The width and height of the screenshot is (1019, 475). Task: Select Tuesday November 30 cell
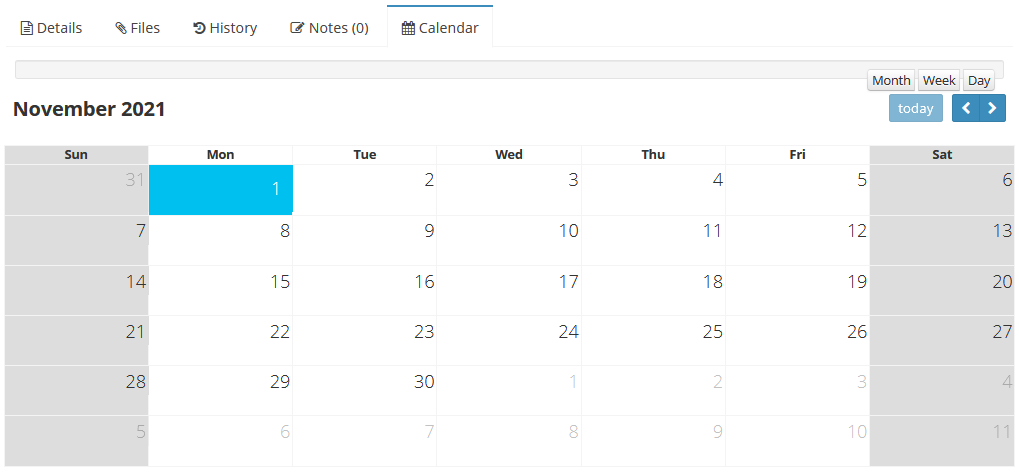[365, 390]
